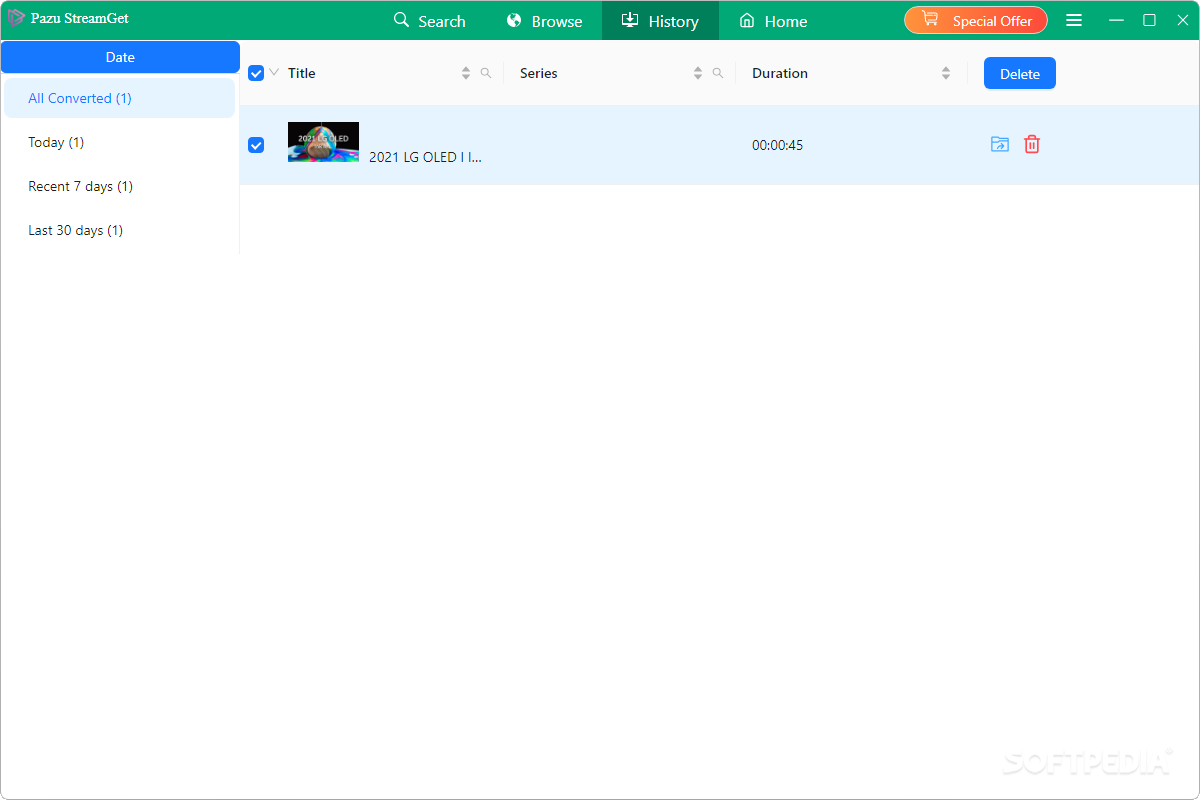Viewport: 1200px width, 800px height.
Task: Go to the Home tab
Action: click(x=773, y=21)
